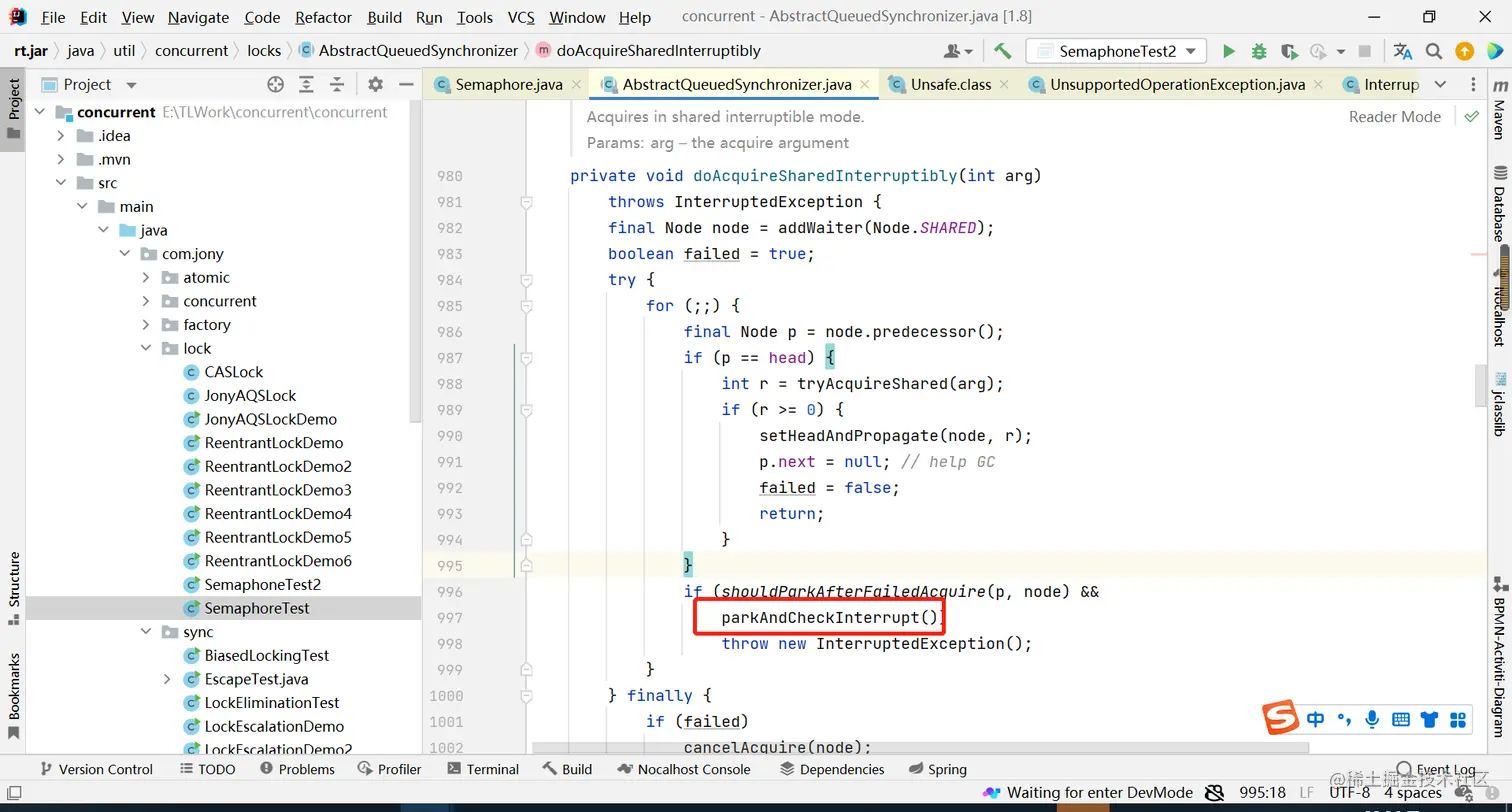Toggle the Bookmarks tool window
The image size is (1512, 812).
tap(14, 696)
